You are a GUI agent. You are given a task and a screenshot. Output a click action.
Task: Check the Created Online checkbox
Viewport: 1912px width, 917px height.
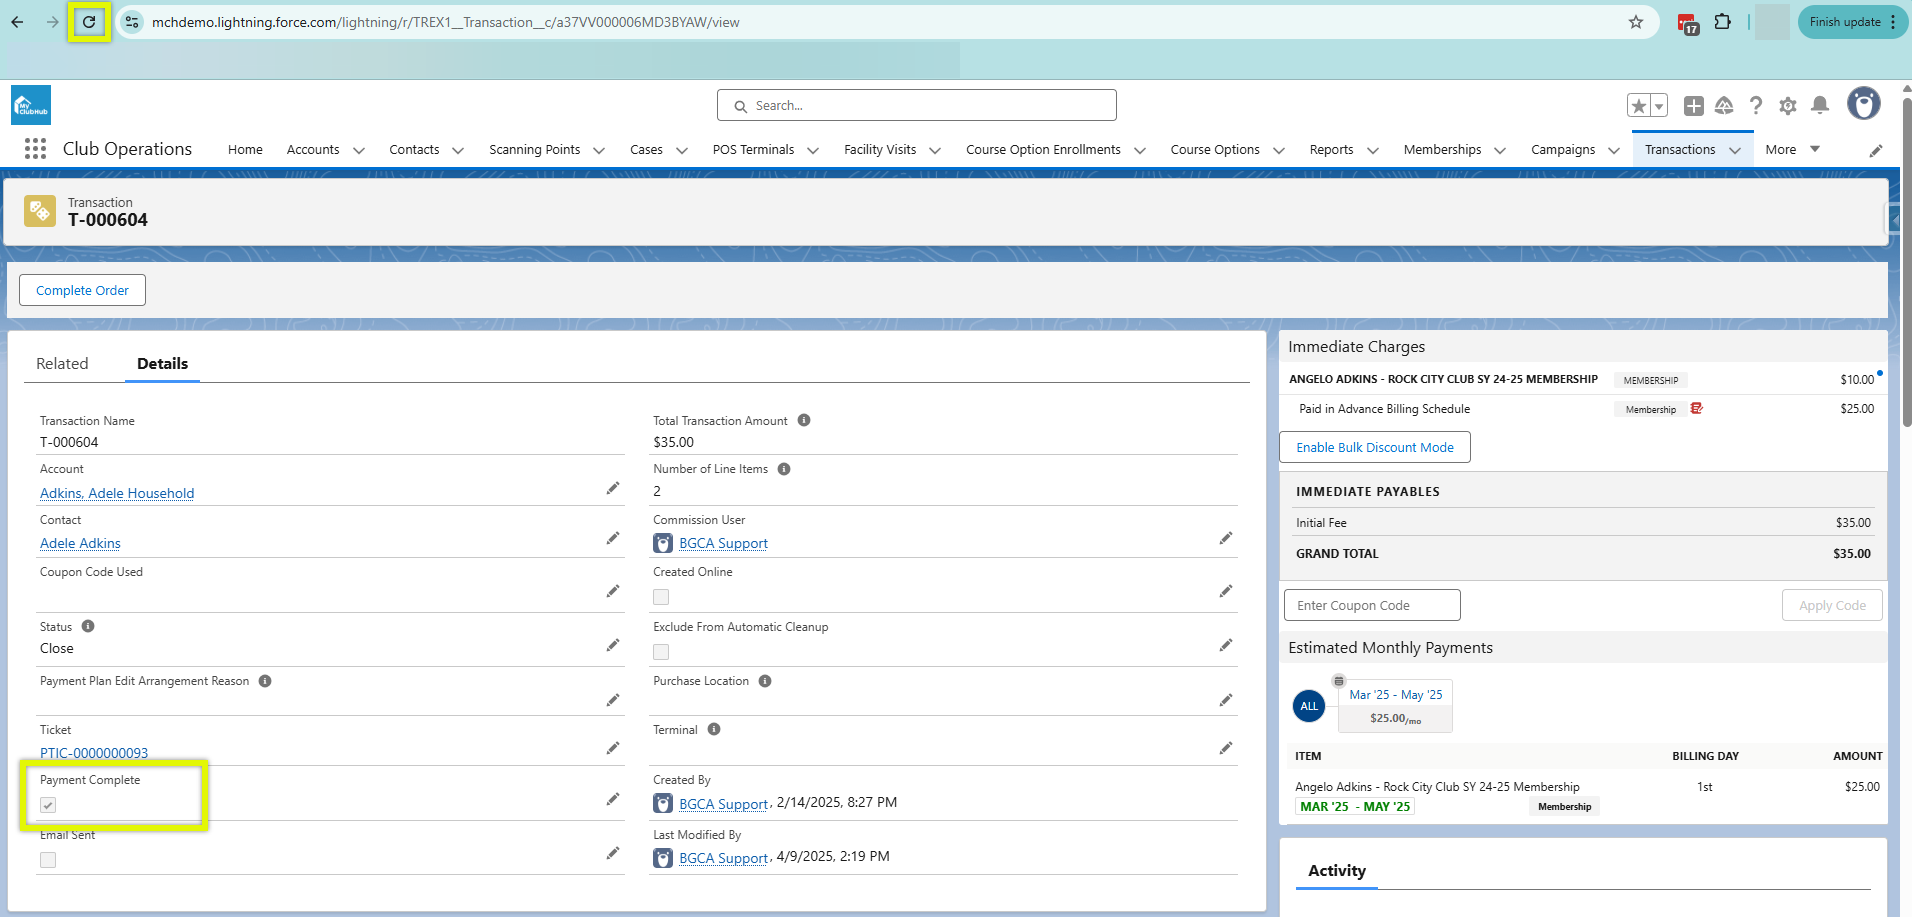pyautogui.click(x=661, y=597)
